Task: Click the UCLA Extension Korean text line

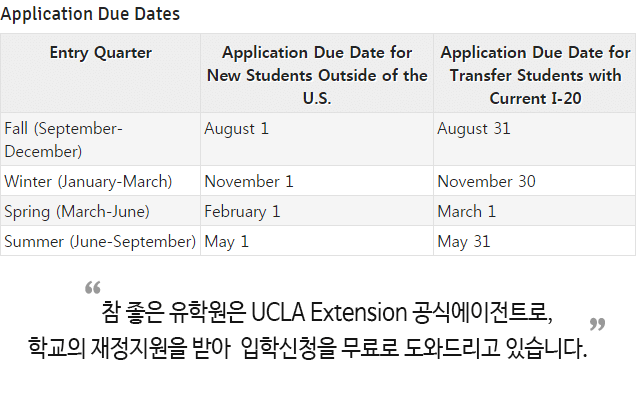Action: click(327, 312)
